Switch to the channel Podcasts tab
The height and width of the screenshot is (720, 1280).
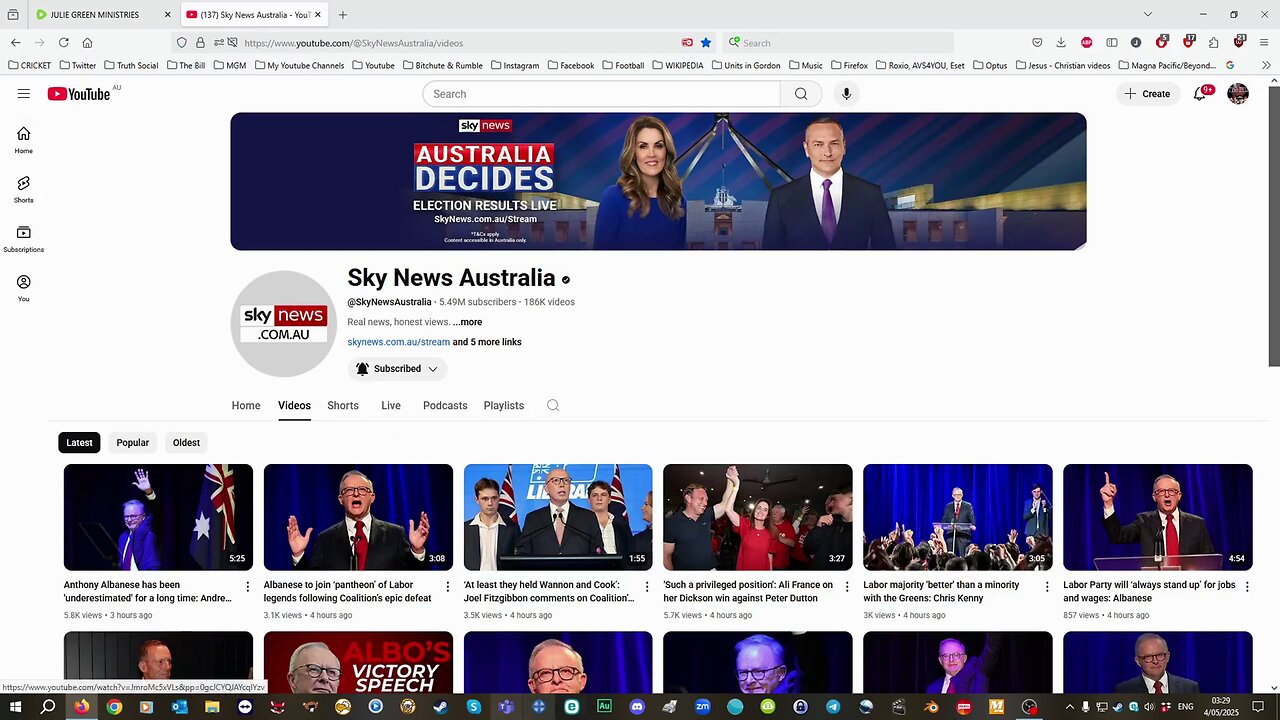pyautogui.click(x=445, y=406)
